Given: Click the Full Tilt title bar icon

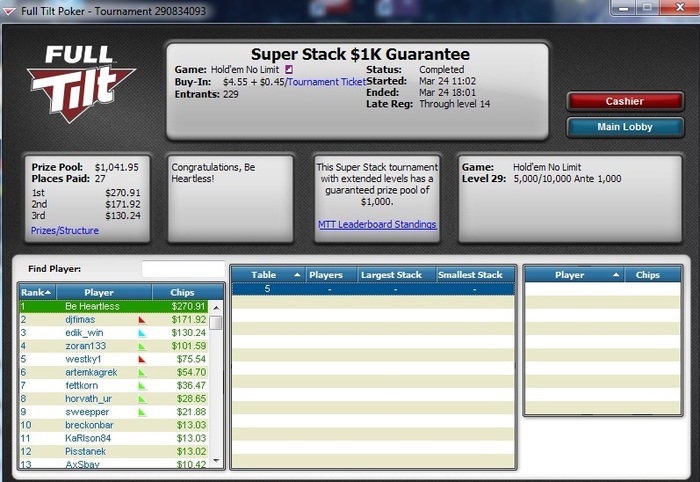Looking at the screenshot, I should click(10, 11).
